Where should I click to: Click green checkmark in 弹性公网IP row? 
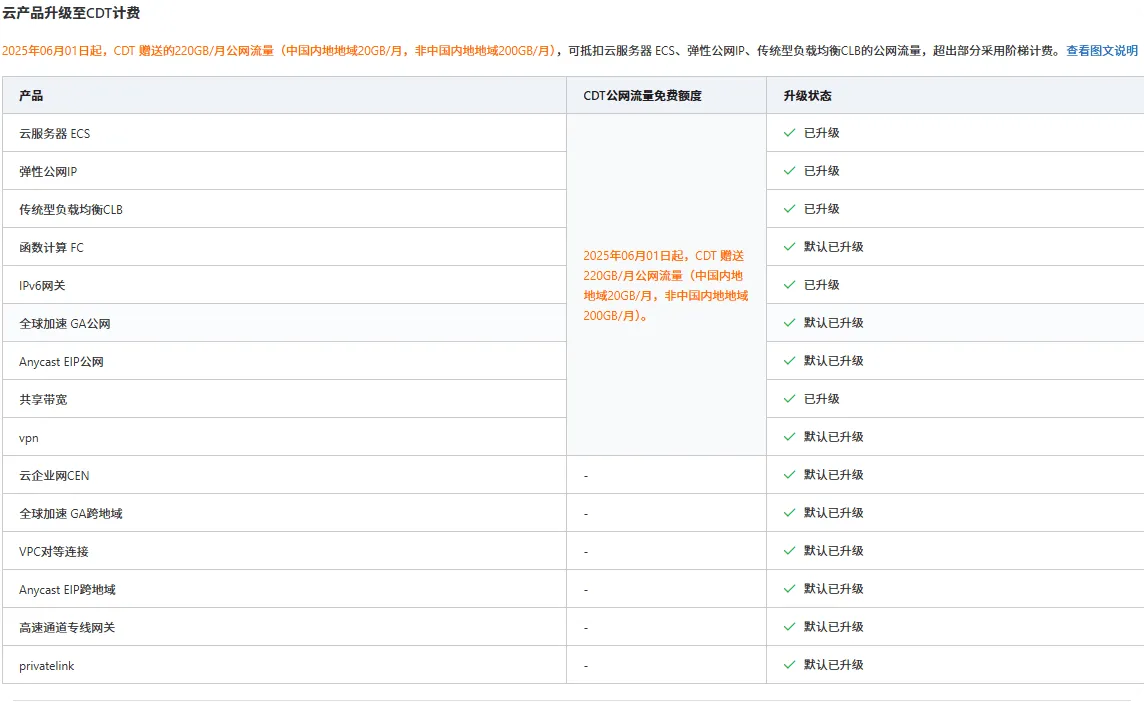(x=789, y=171)
